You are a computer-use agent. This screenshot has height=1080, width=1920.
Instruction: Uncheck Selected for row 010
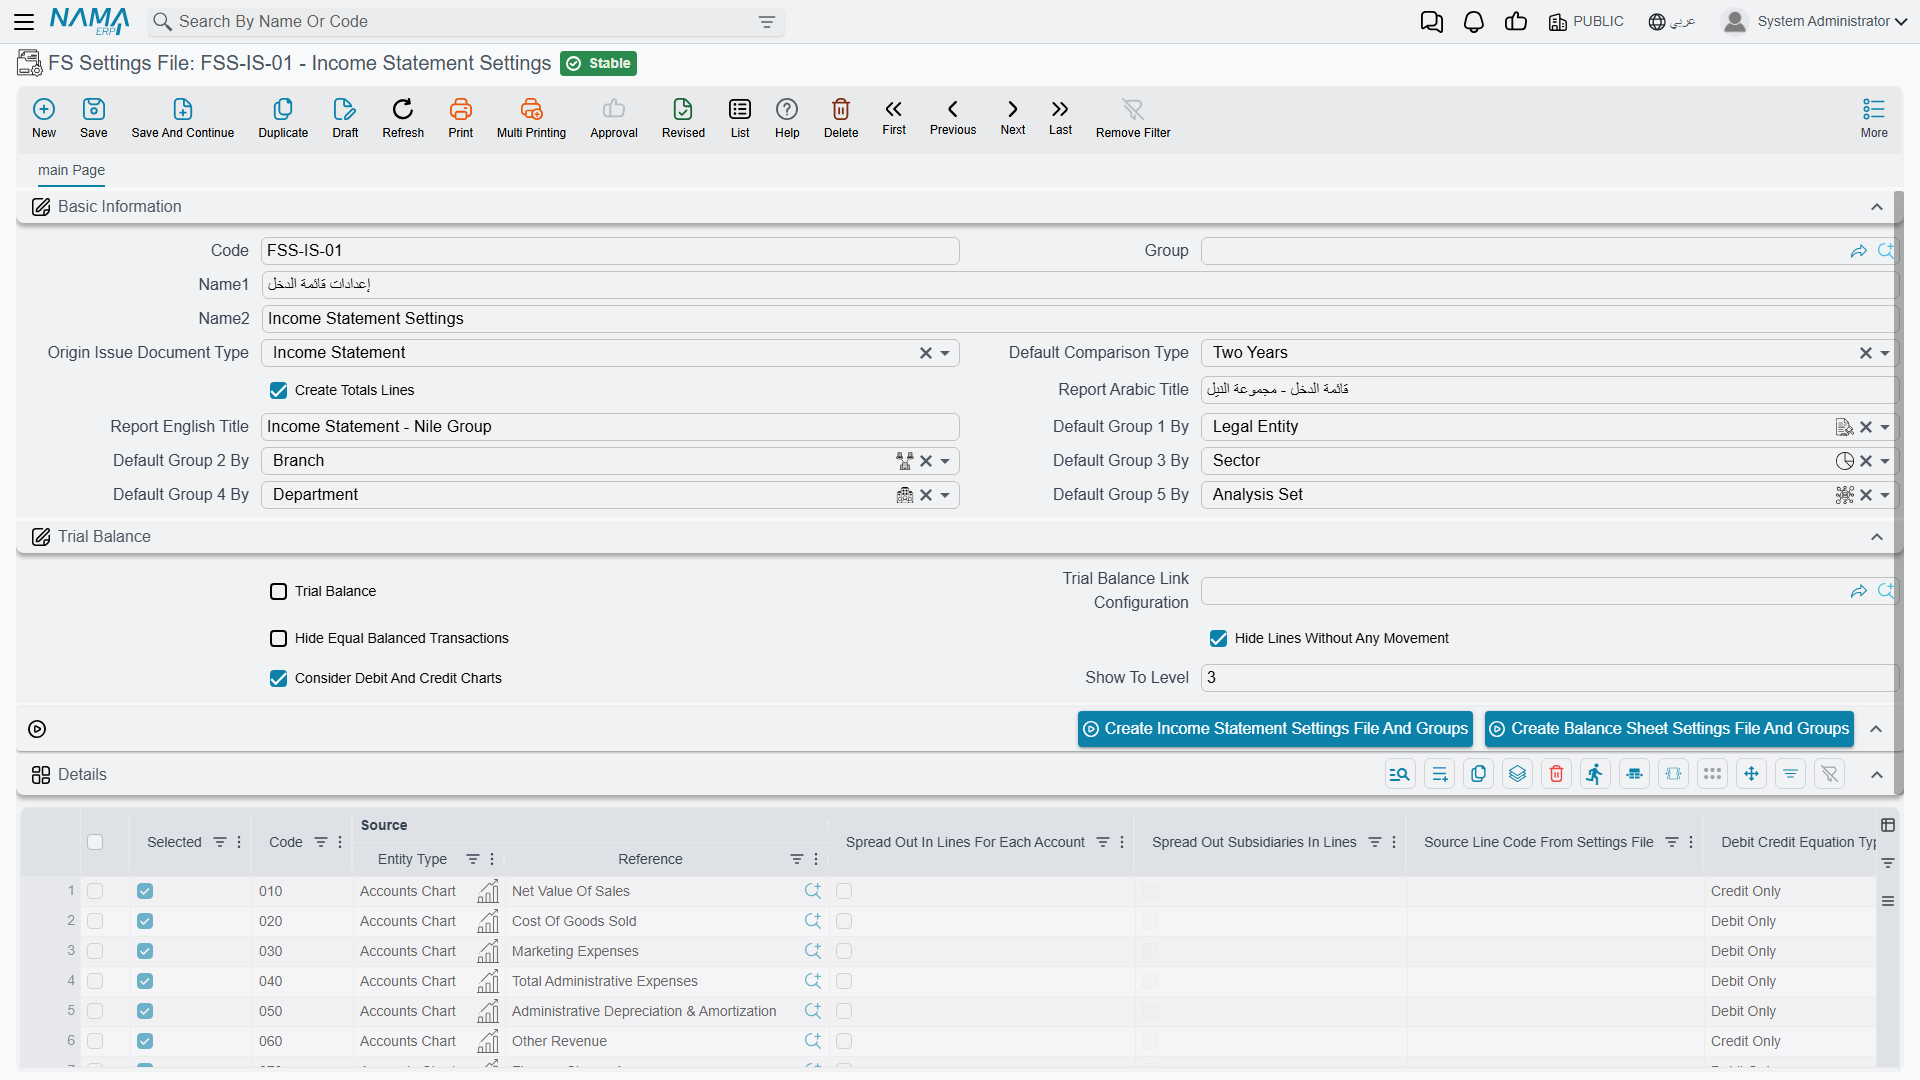pyautogui.click(x=145, y=891)
